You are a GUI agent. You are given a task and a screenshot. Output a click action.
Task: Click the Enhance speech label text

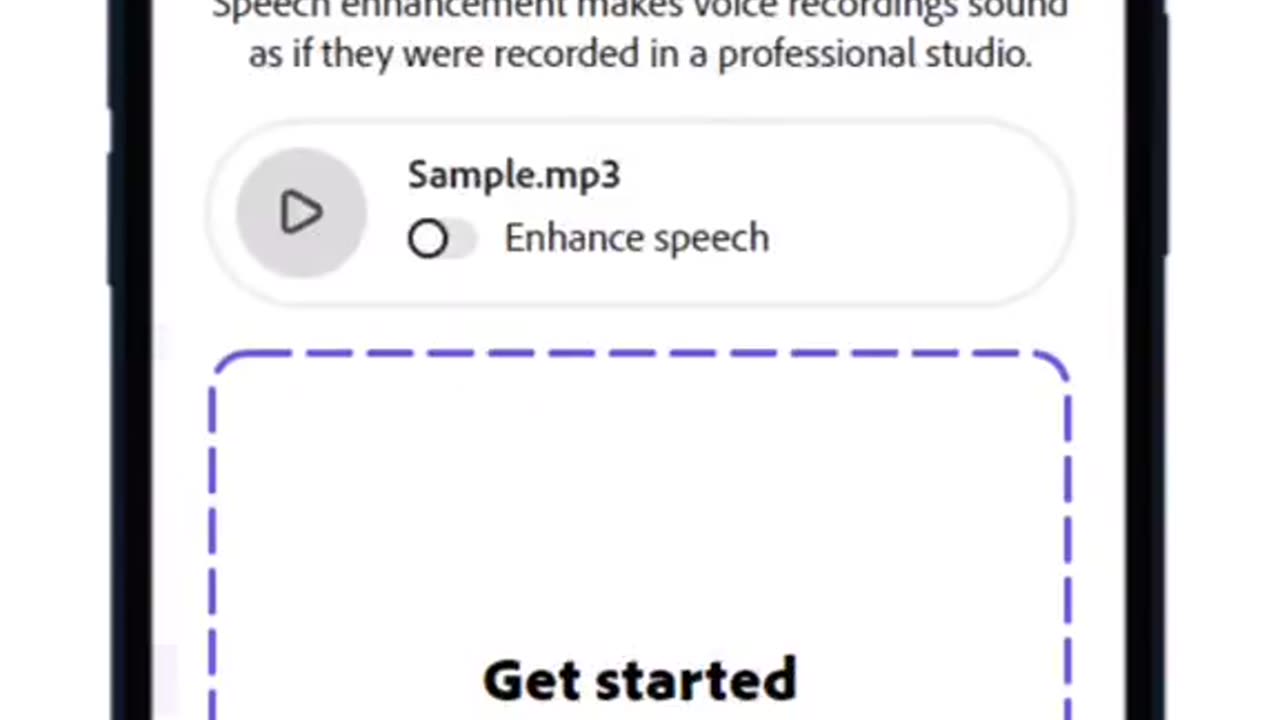(637, 239)
